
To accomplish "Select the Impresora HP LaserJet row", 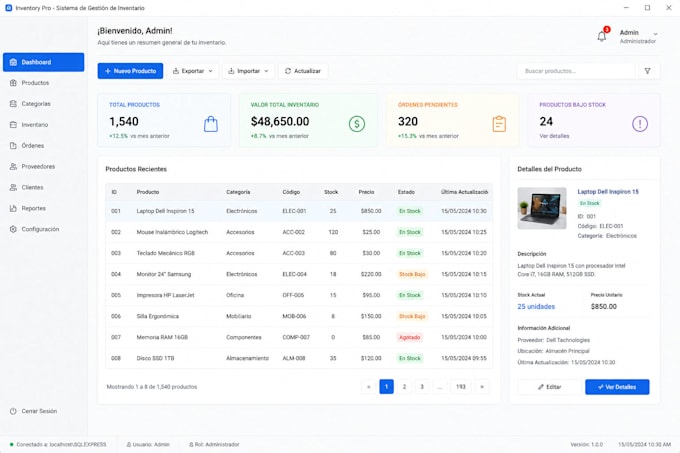I will point(299,295).
